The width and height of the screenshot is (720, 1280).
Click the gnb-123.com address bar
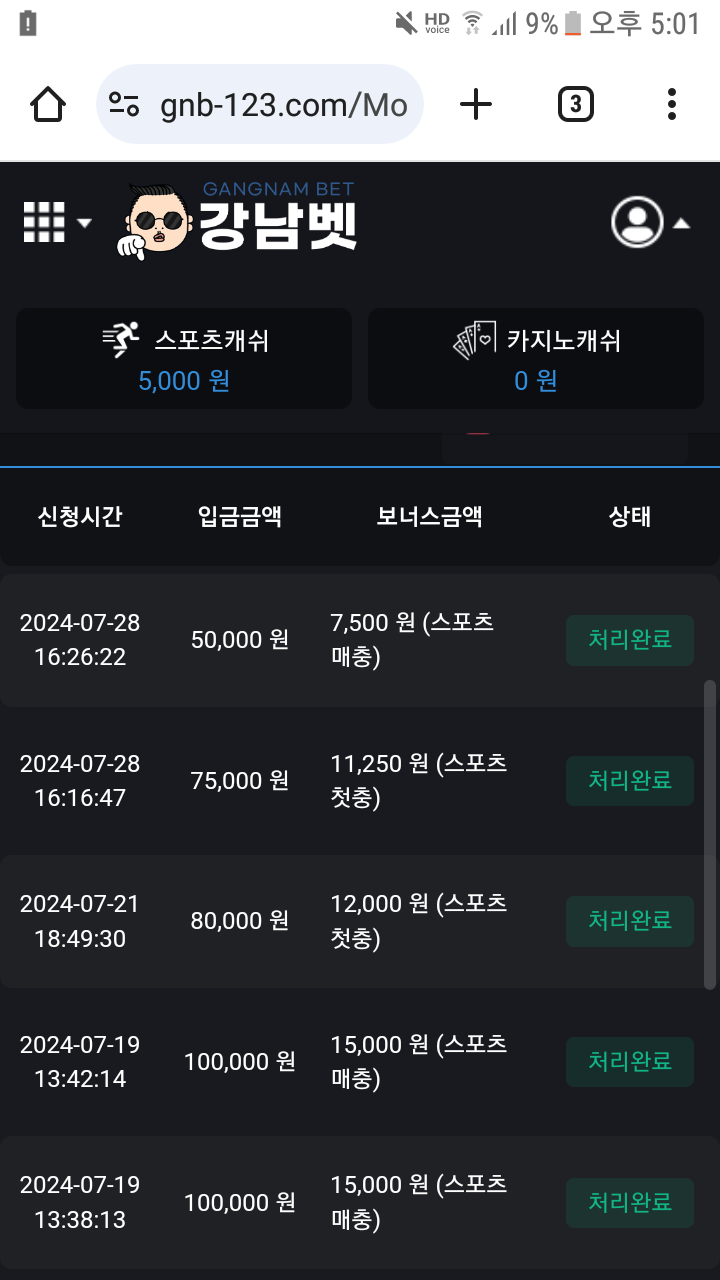pyautogui.click(x=282, y=105)
